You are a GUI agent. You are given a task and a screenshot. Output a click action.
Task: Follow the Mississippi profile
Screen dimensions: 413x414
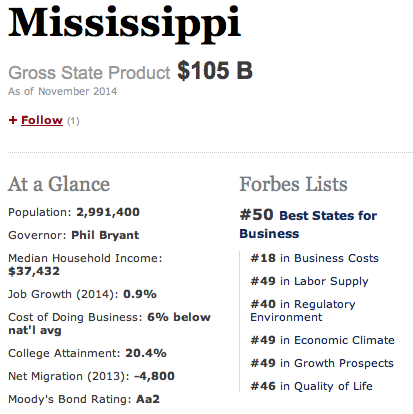pyautogui.click(x=42, y=120)
